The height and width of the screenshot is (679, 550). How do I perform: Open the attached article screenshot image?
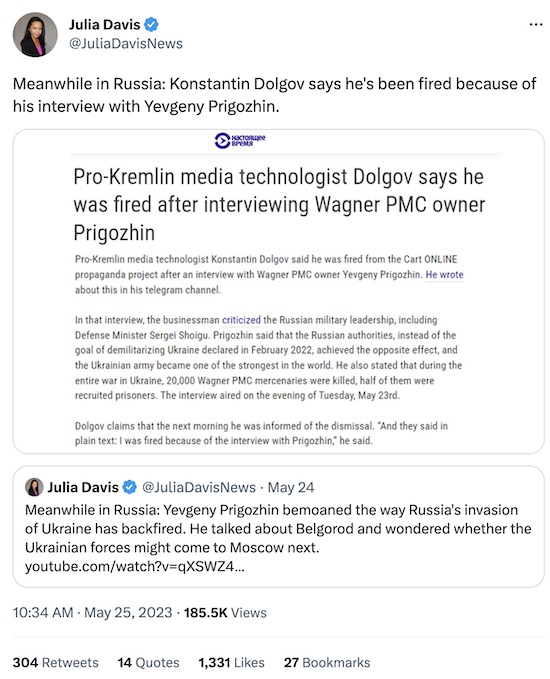278,291
